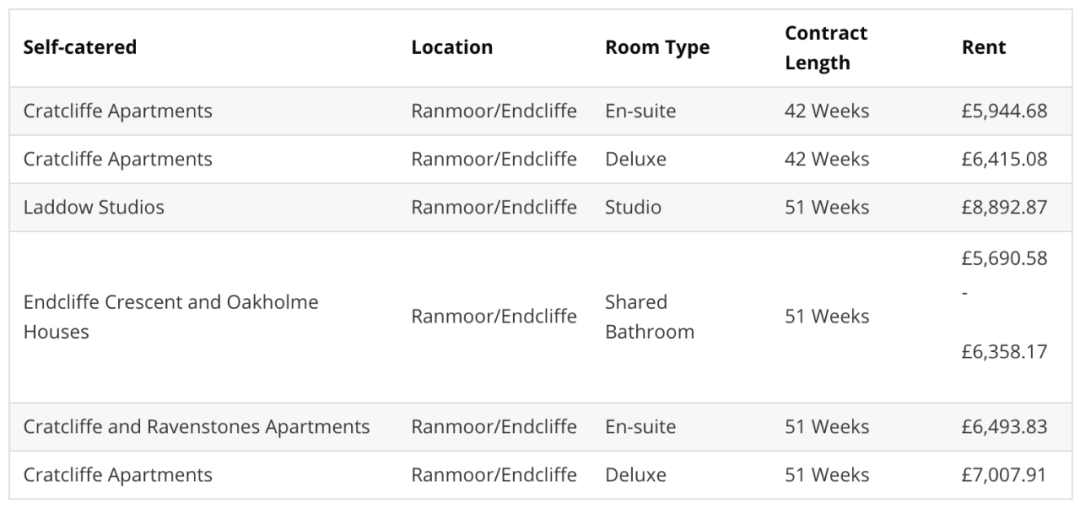Click the £5,690.58 rent amount

pyautogui.click(x=1004, y=258)
